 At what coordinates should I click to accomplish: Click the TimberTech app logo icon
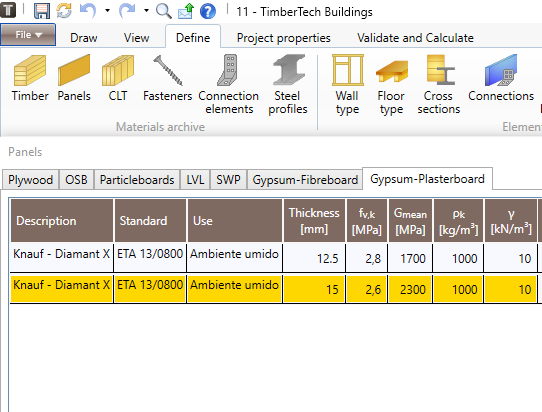[8, 10]
